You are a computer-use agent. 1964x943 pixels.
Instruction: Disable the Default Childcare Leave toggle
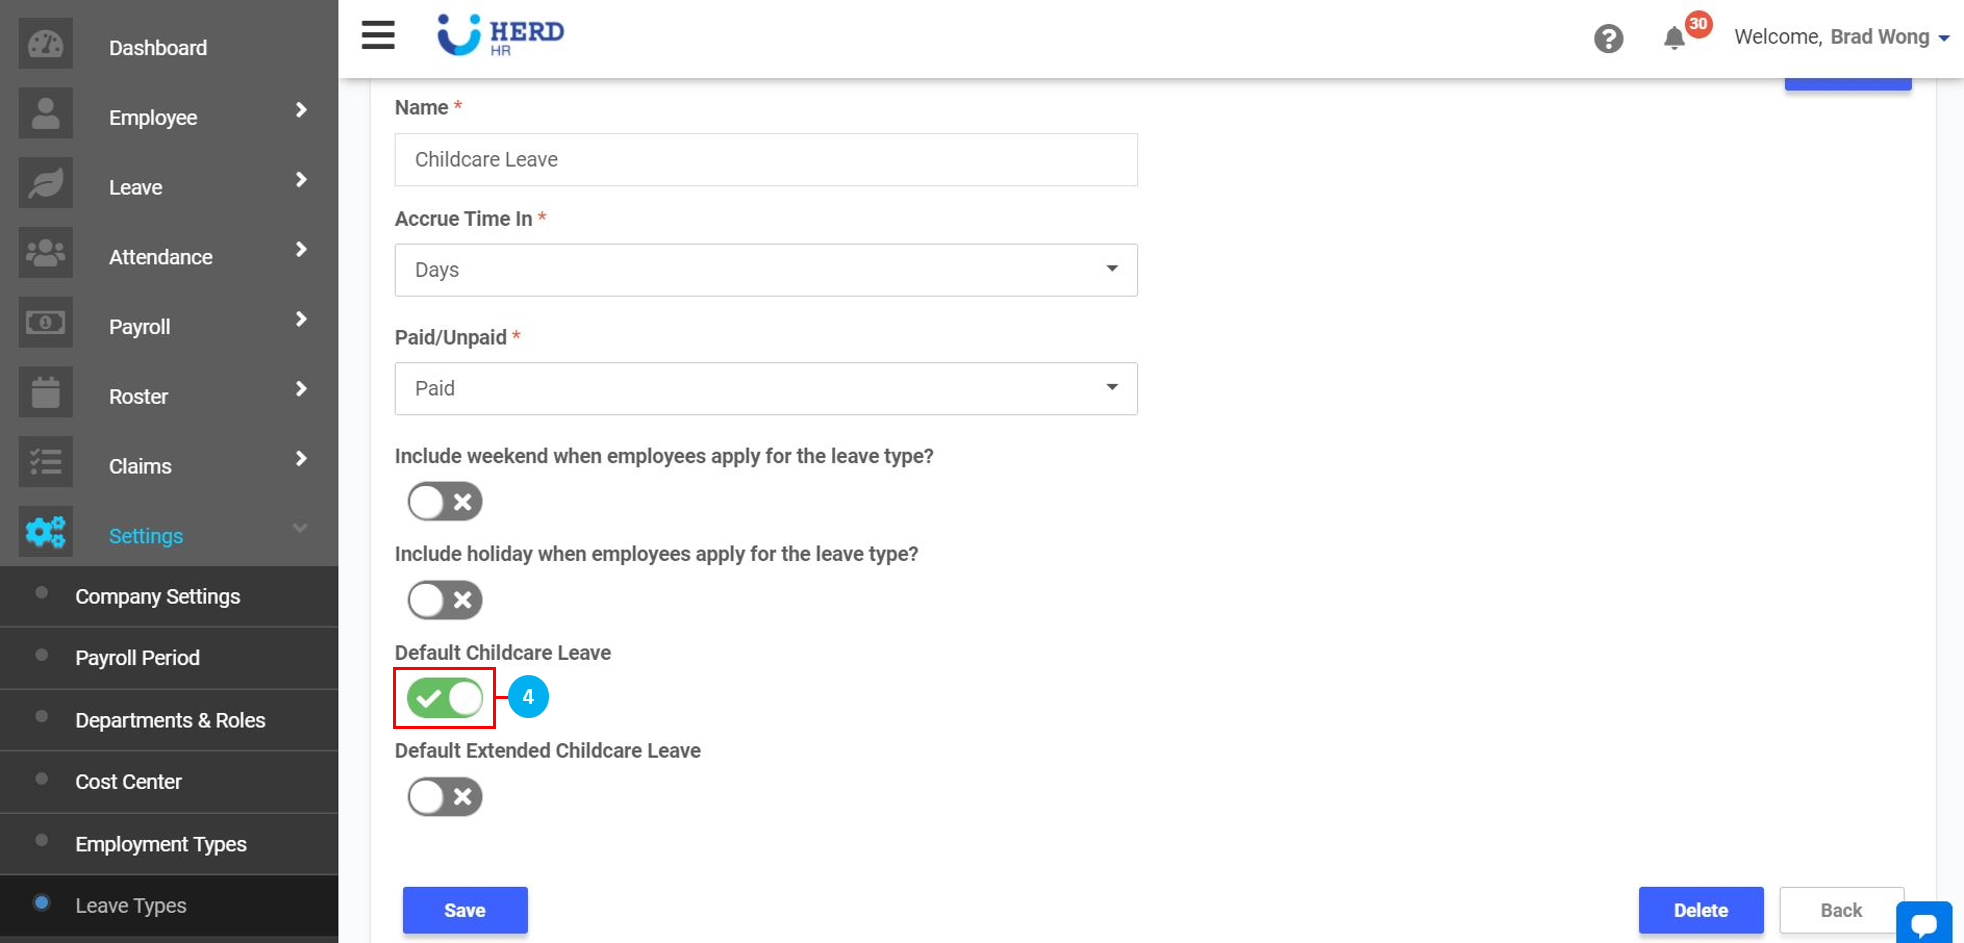445,698
